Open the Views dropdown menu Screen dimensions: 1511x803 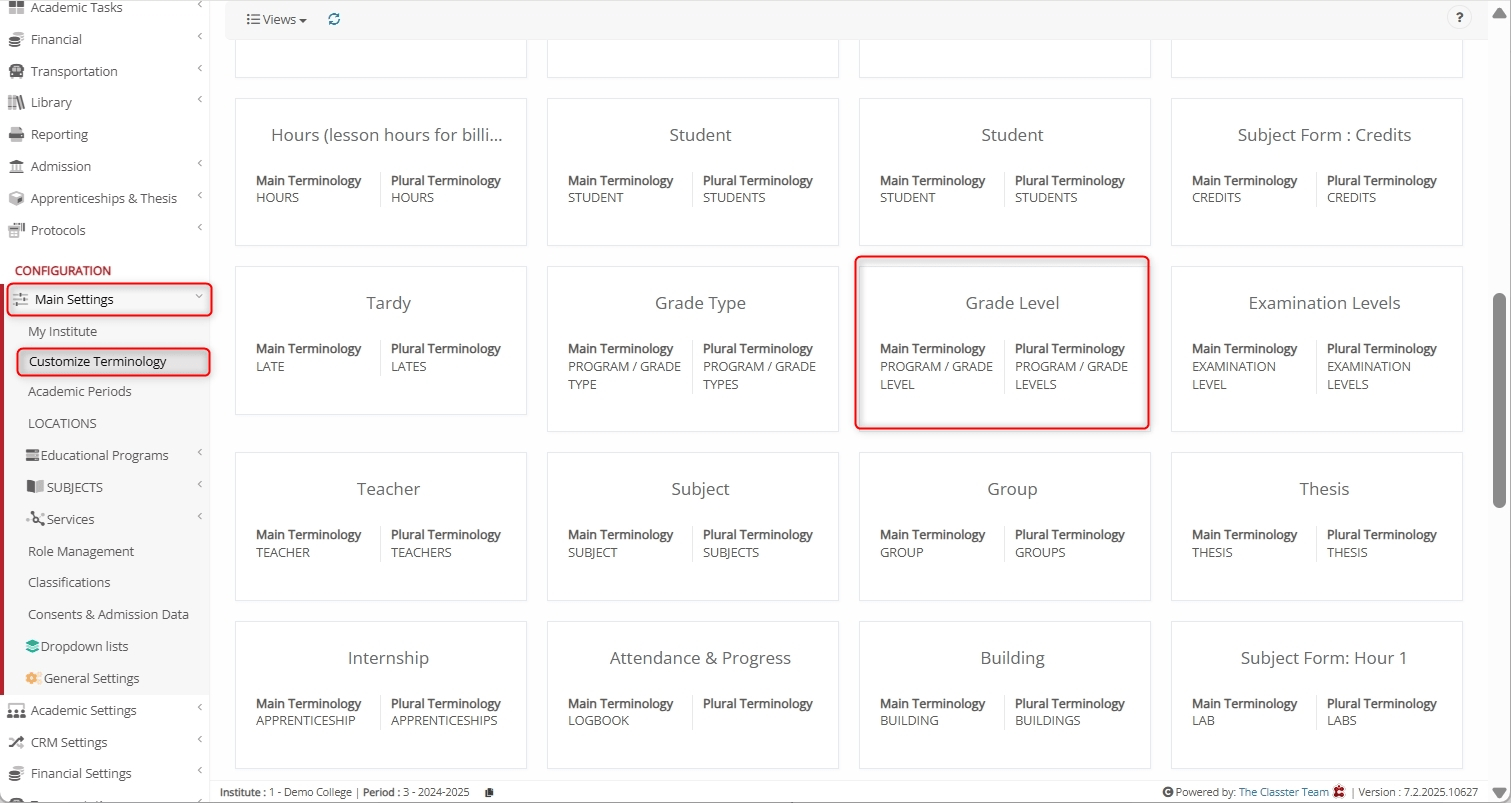(277, 19)
